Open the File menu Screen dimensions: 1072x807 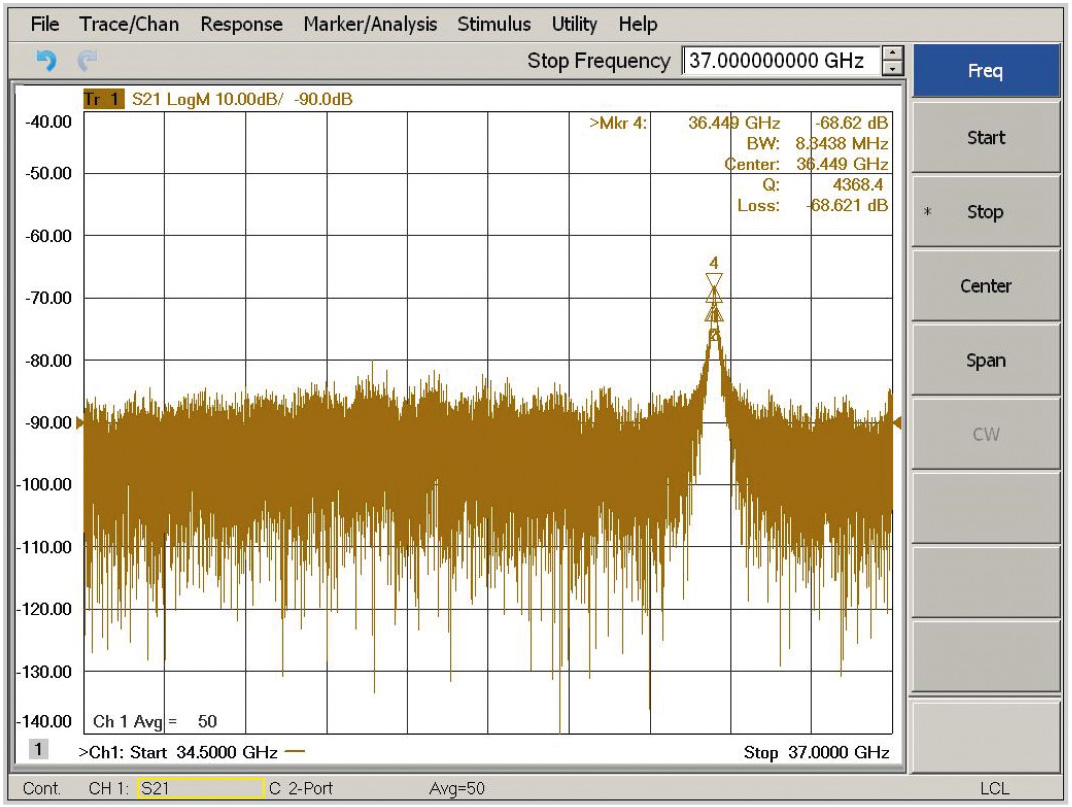click(x=44, y=24)
